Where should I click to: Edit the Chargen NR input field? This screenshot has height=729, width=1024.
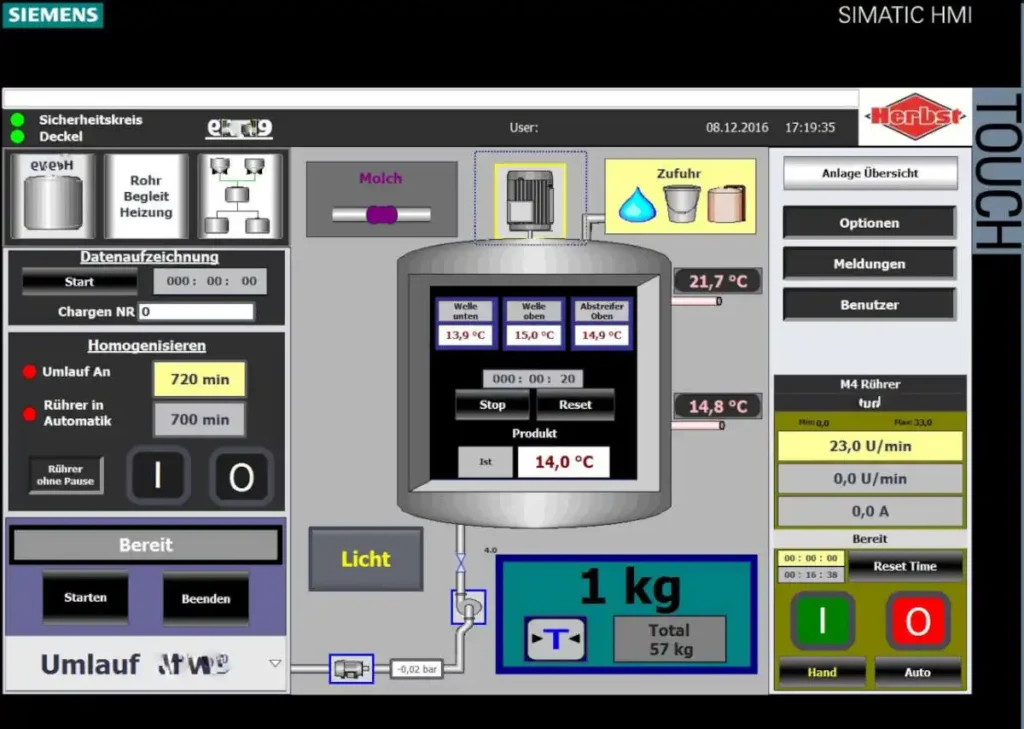[197, 312]
